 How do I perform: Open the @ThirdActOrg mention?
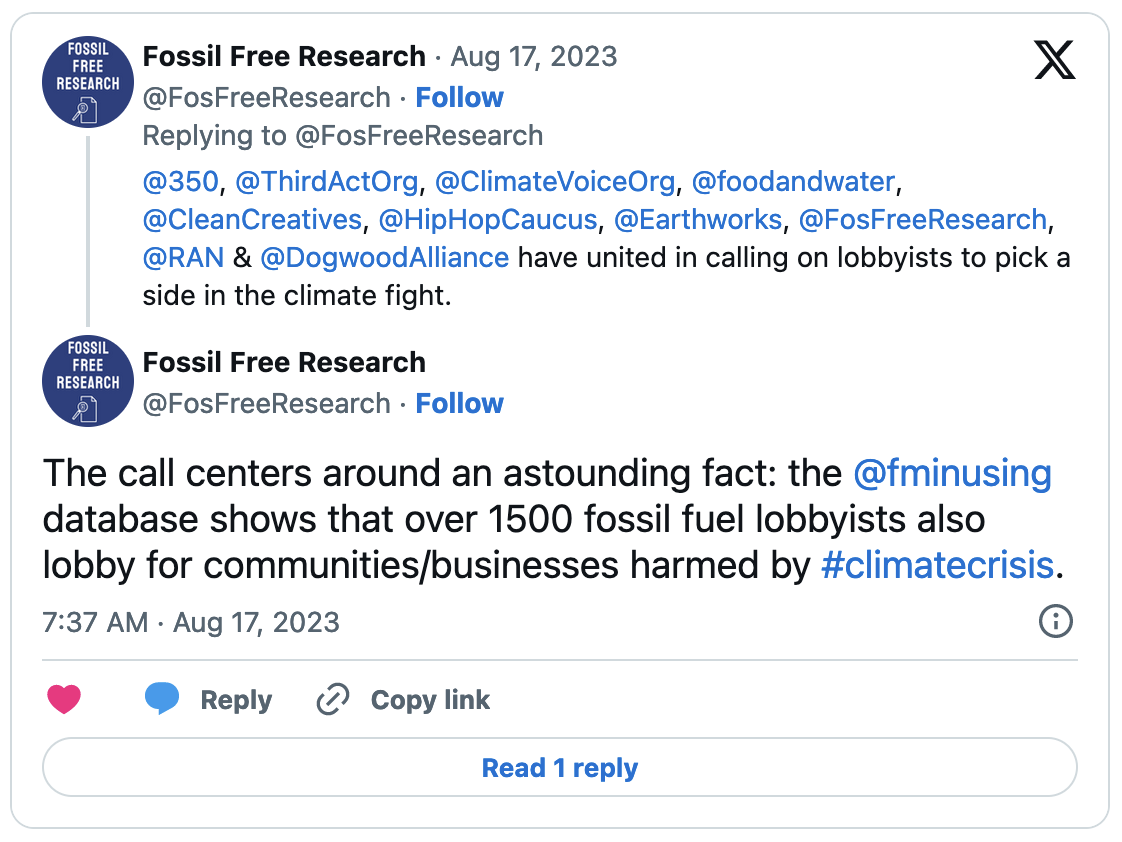tap(326, 182)
